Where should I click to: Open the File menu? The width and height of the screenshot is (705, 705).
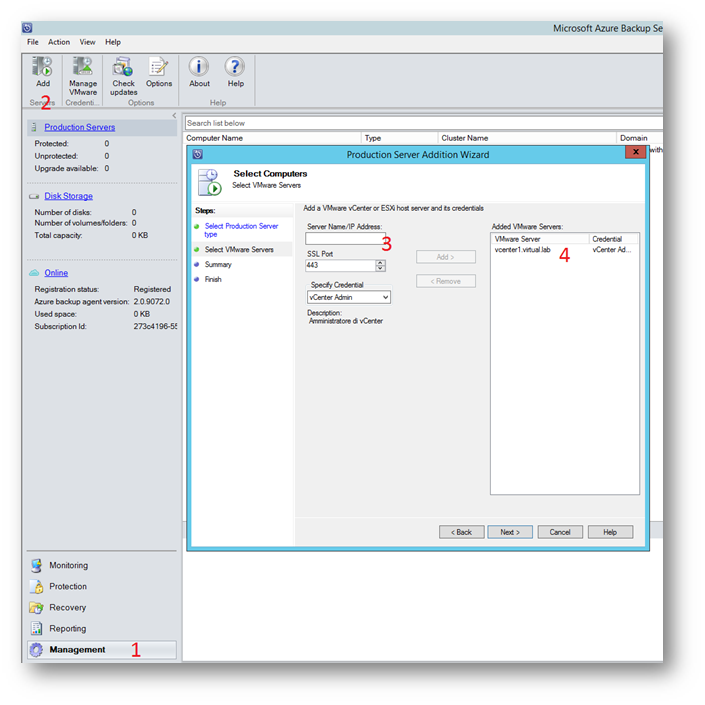pos(33,42)
